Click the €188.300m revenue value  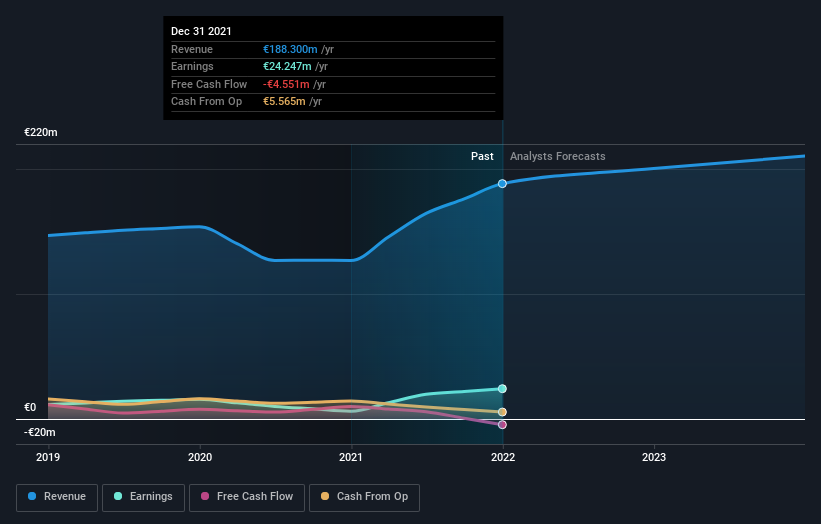(x=290, y=49)
